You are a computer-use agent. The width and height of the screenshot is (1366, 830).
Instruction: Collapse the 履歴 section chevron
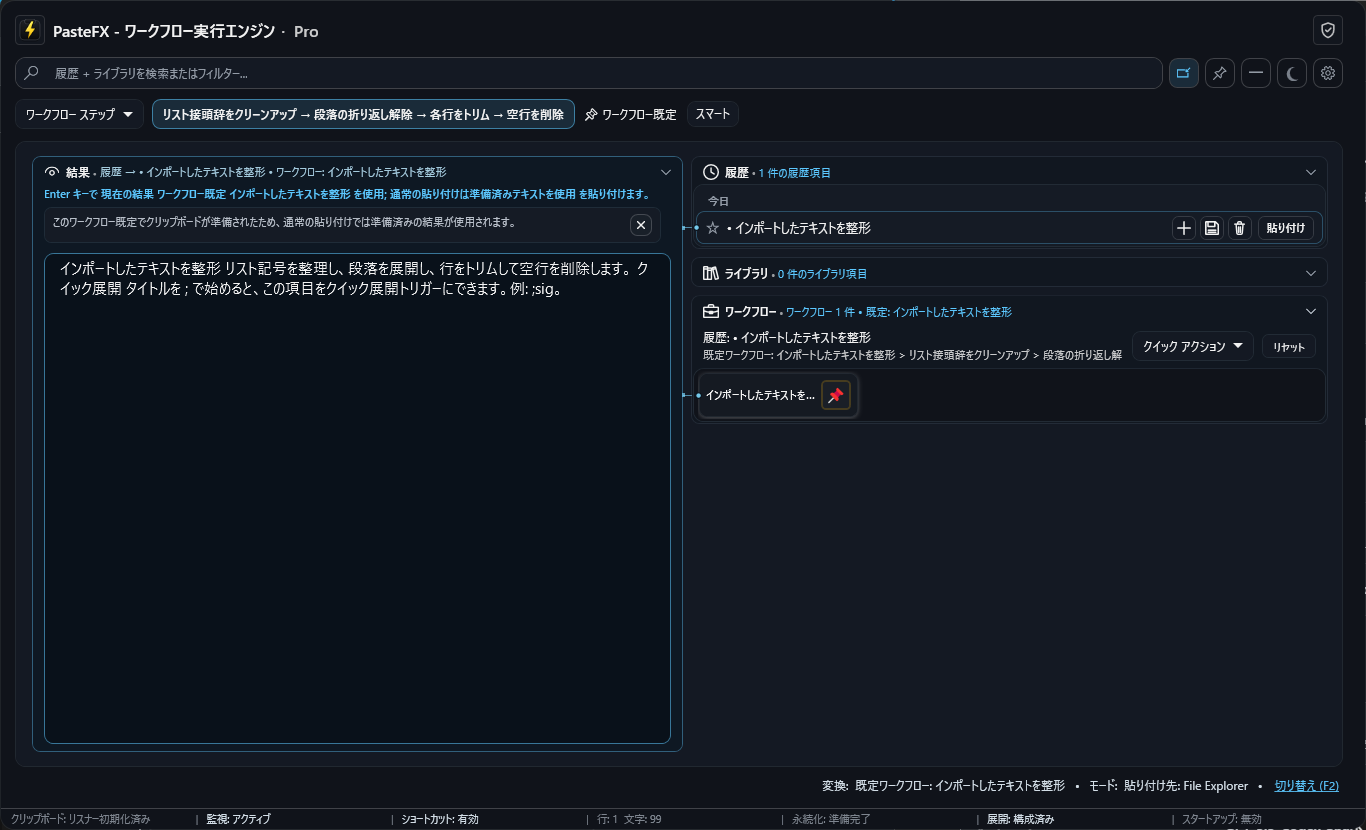click(x=1311, y=172)
